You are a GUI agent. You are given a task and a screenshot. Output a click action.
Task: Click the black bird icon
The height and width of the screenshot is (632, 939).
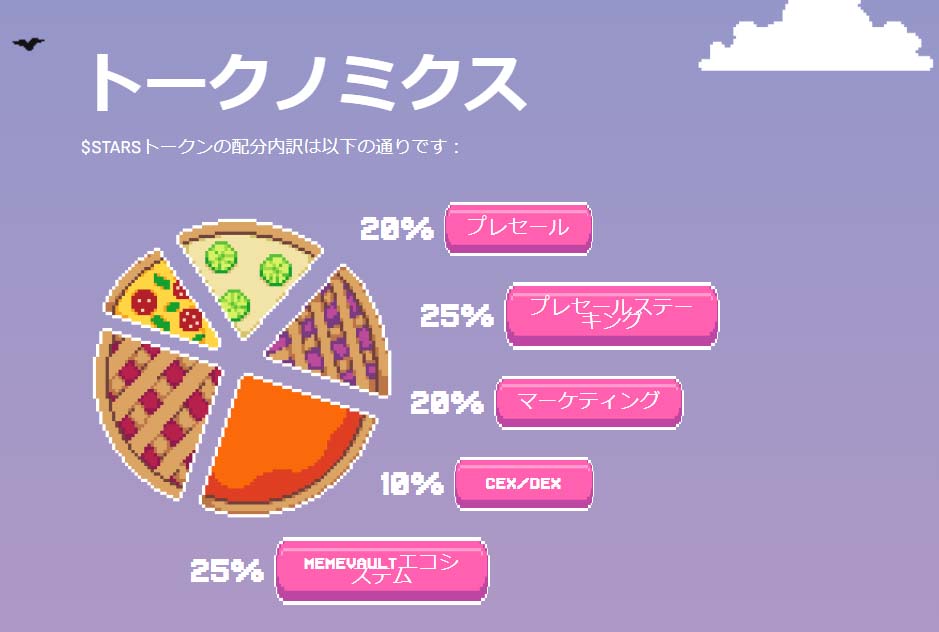coord(28,44)
